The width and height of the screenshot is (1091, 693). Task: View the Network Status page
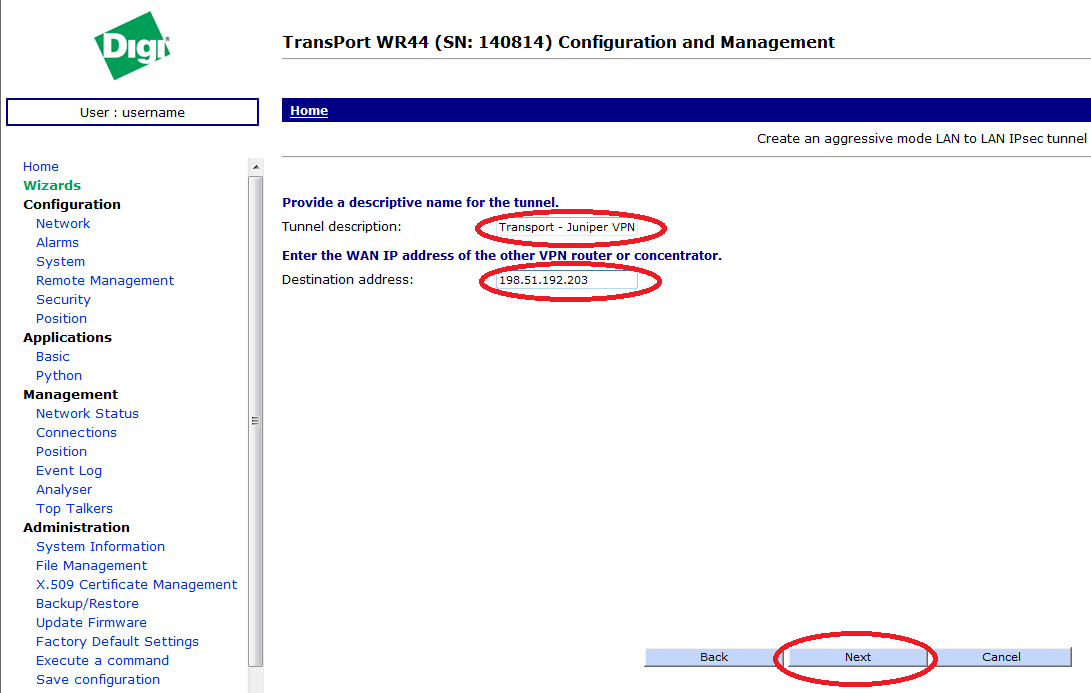point(87,413)
